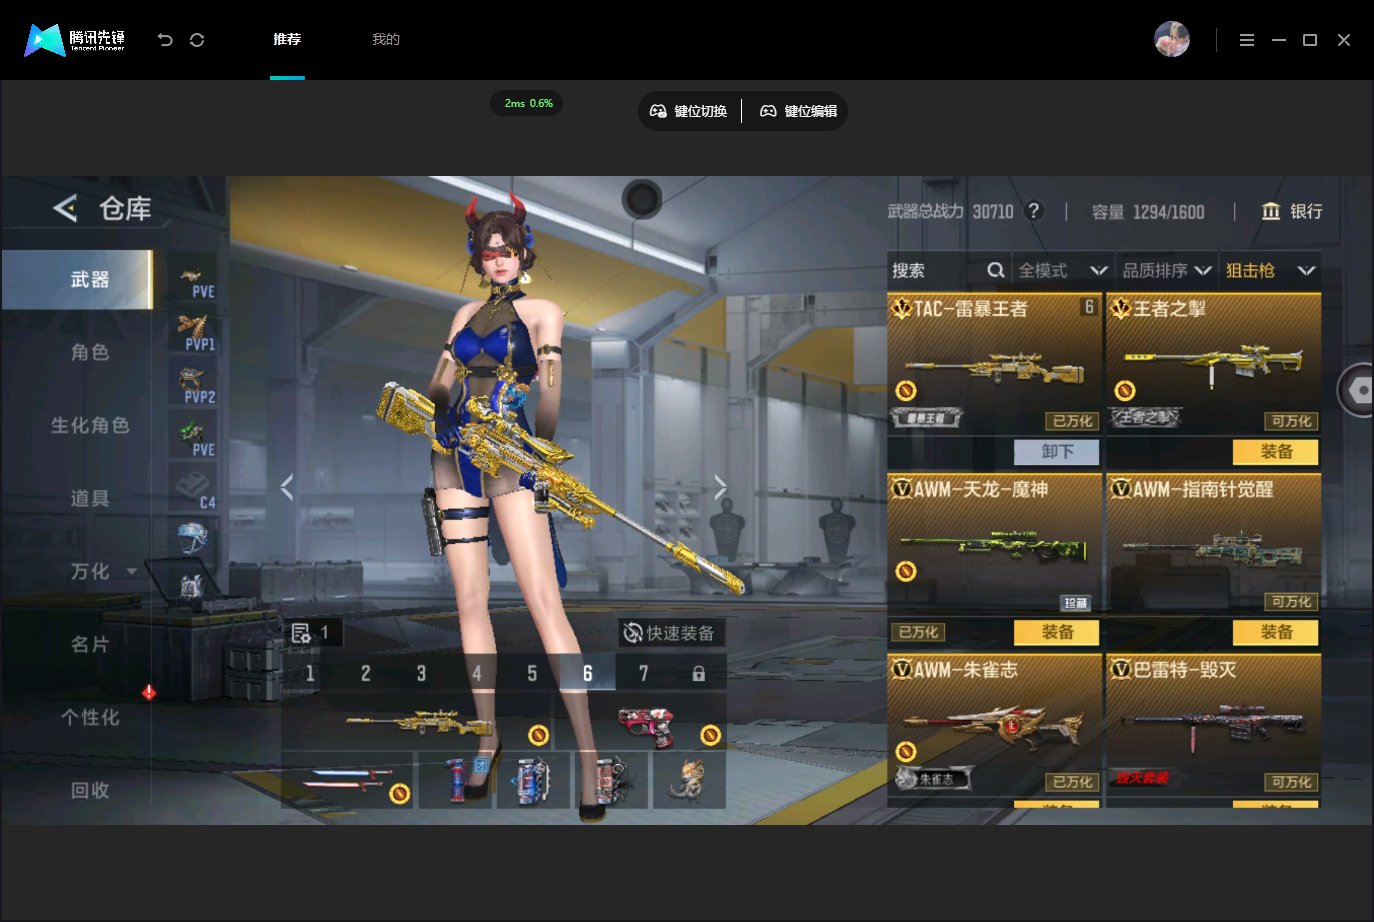This screenshot has width=1374, height=922.
Task: Open the 道具 category
Action: click(x=90, y=498)
